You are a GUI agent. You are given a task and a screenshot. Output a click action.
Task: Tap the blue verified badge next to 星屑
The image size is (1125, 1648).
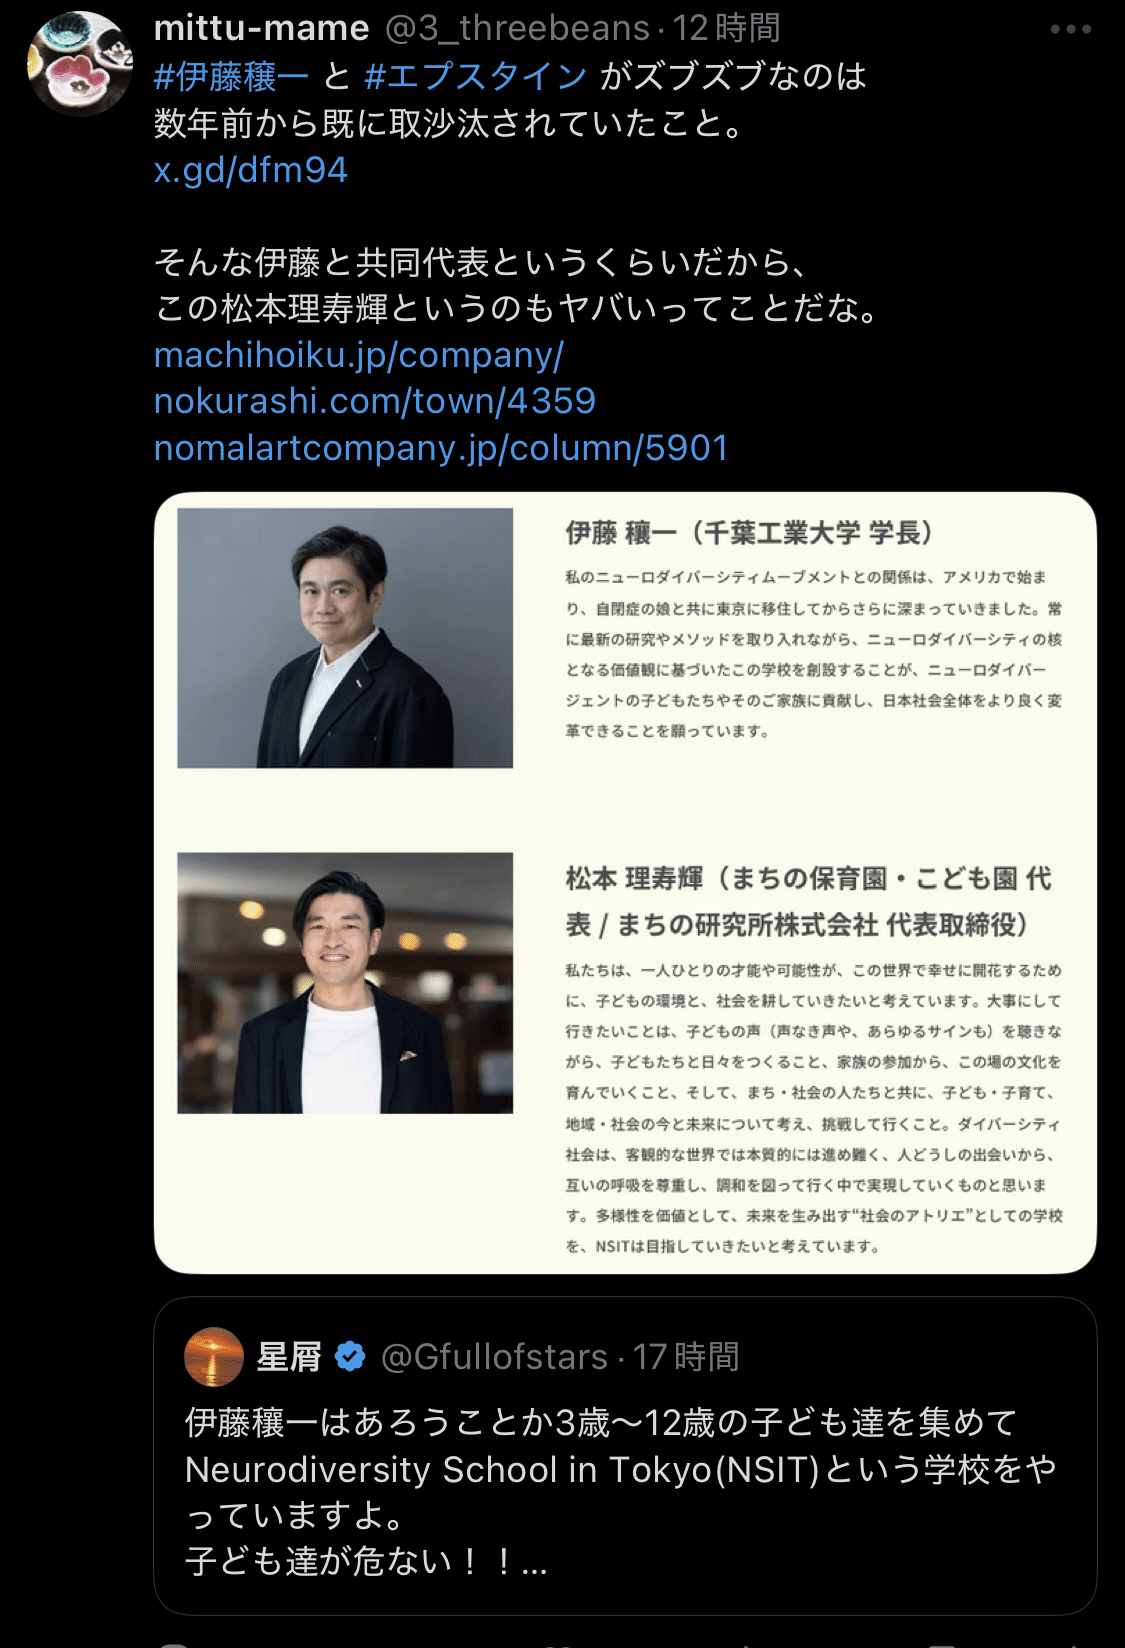coord(349,1357)
